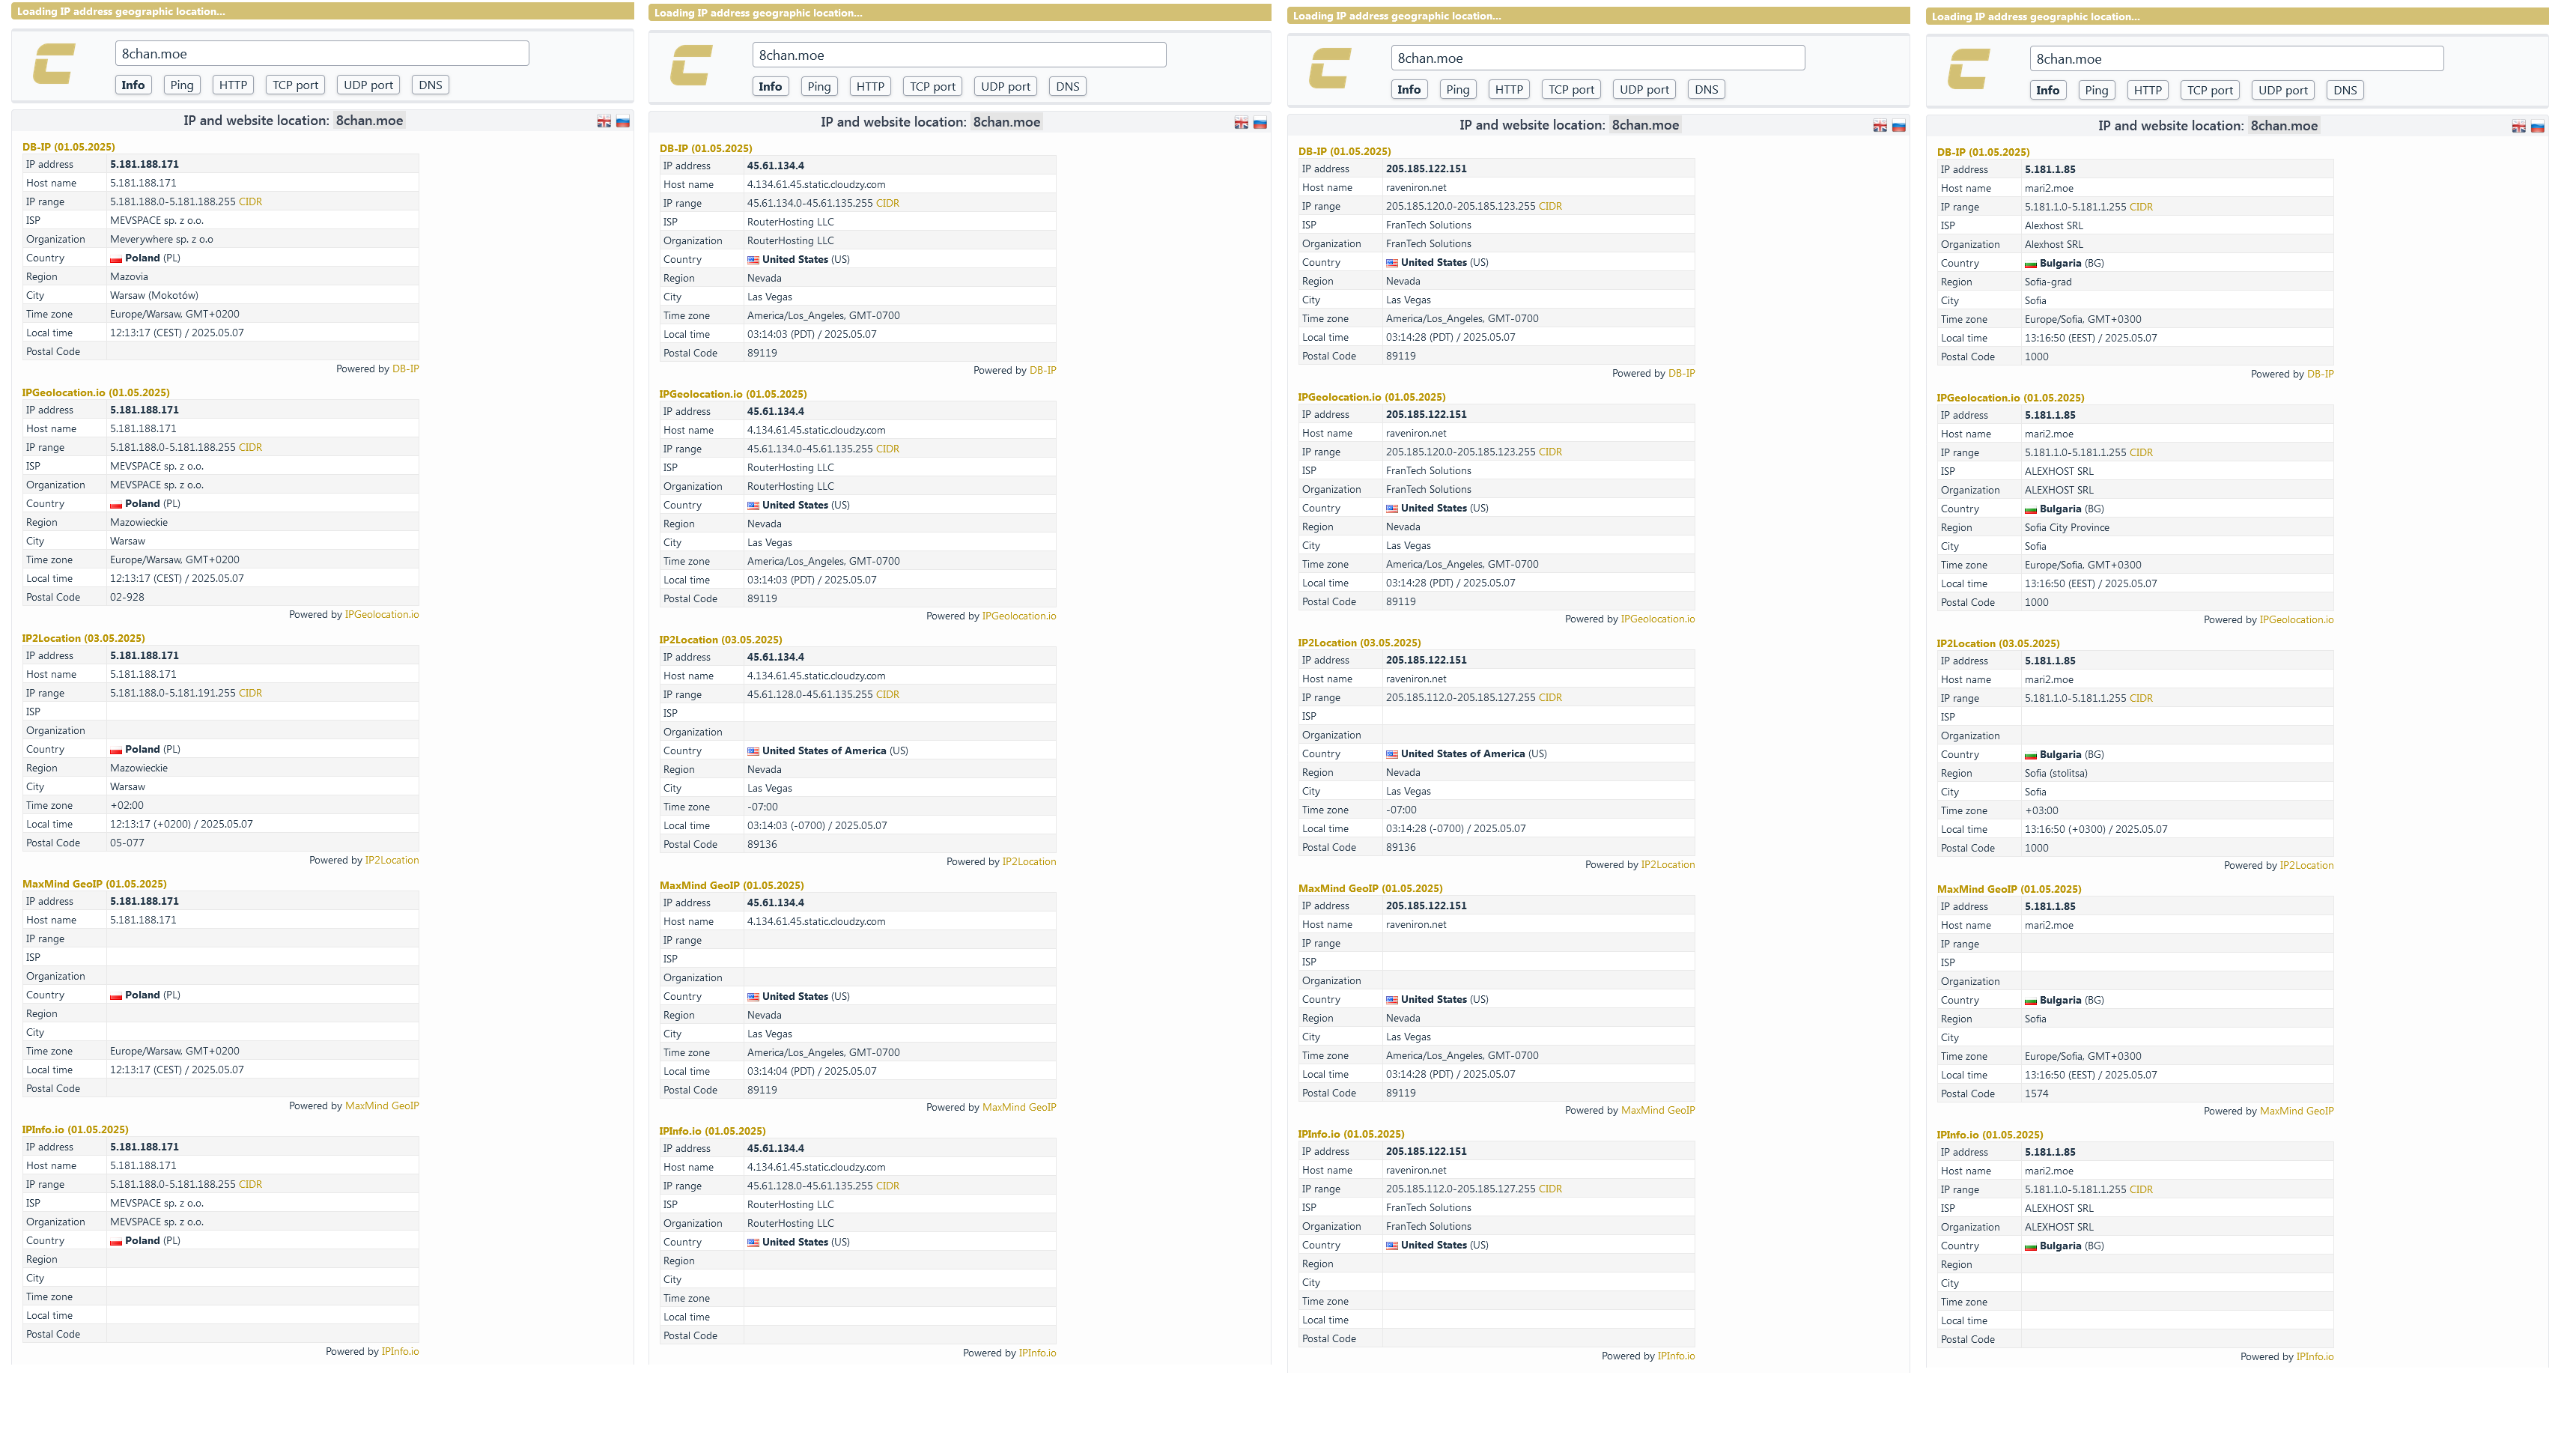This screenshot has width=2576, height=1453.
Task: Follow IPInfo.io powered-by link in the raveniron.net panel
Action: coord(1676,1357)
